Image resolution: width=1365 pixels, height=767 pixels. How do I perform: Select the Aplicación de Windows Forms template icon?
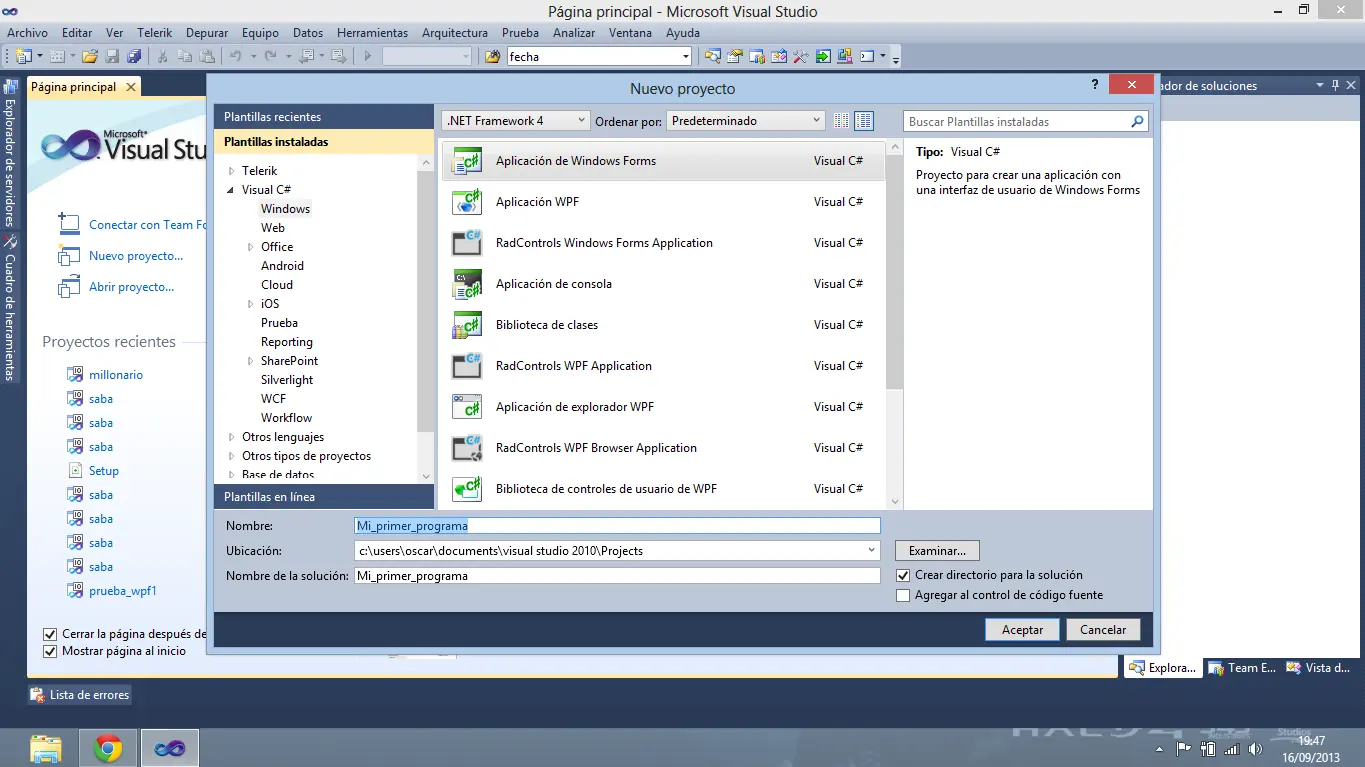pyautogui.click(x=467, y=161)
